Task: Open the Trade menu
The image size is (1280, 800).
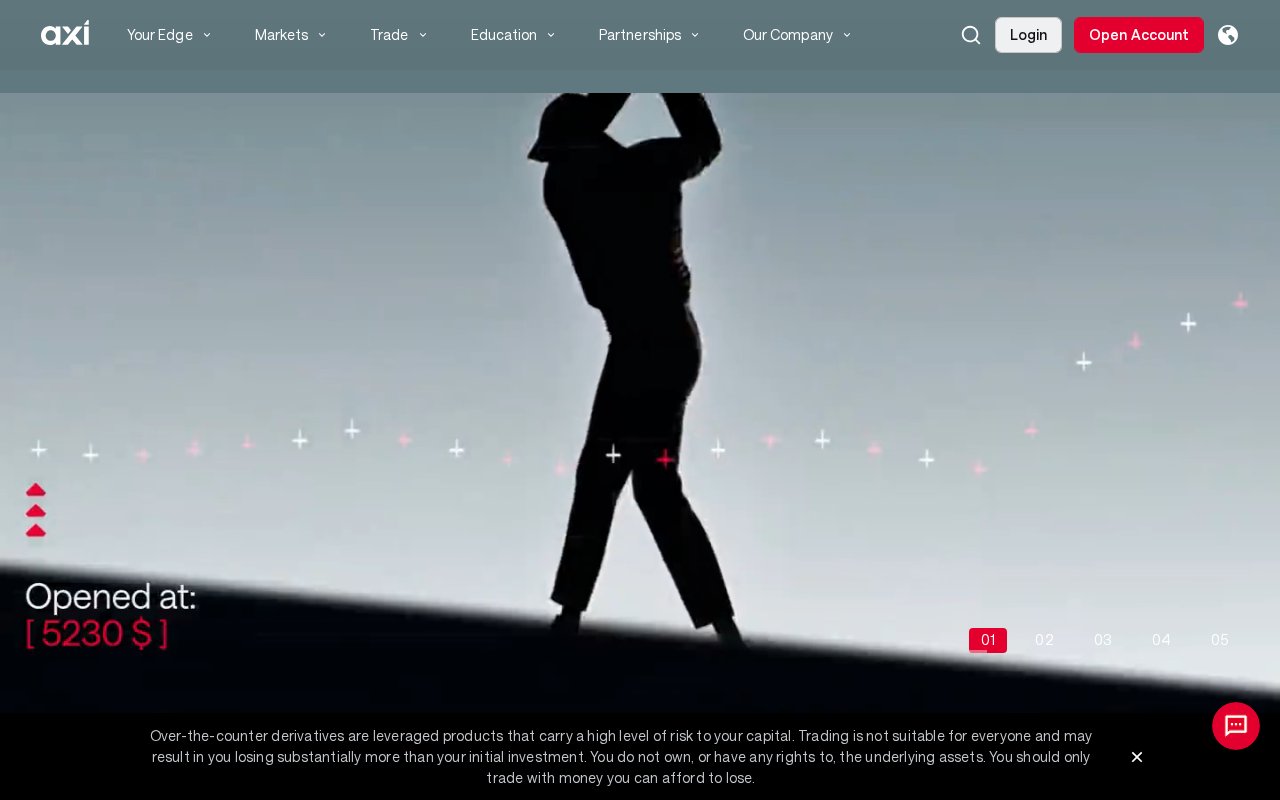Action: [x=389, y=35]
